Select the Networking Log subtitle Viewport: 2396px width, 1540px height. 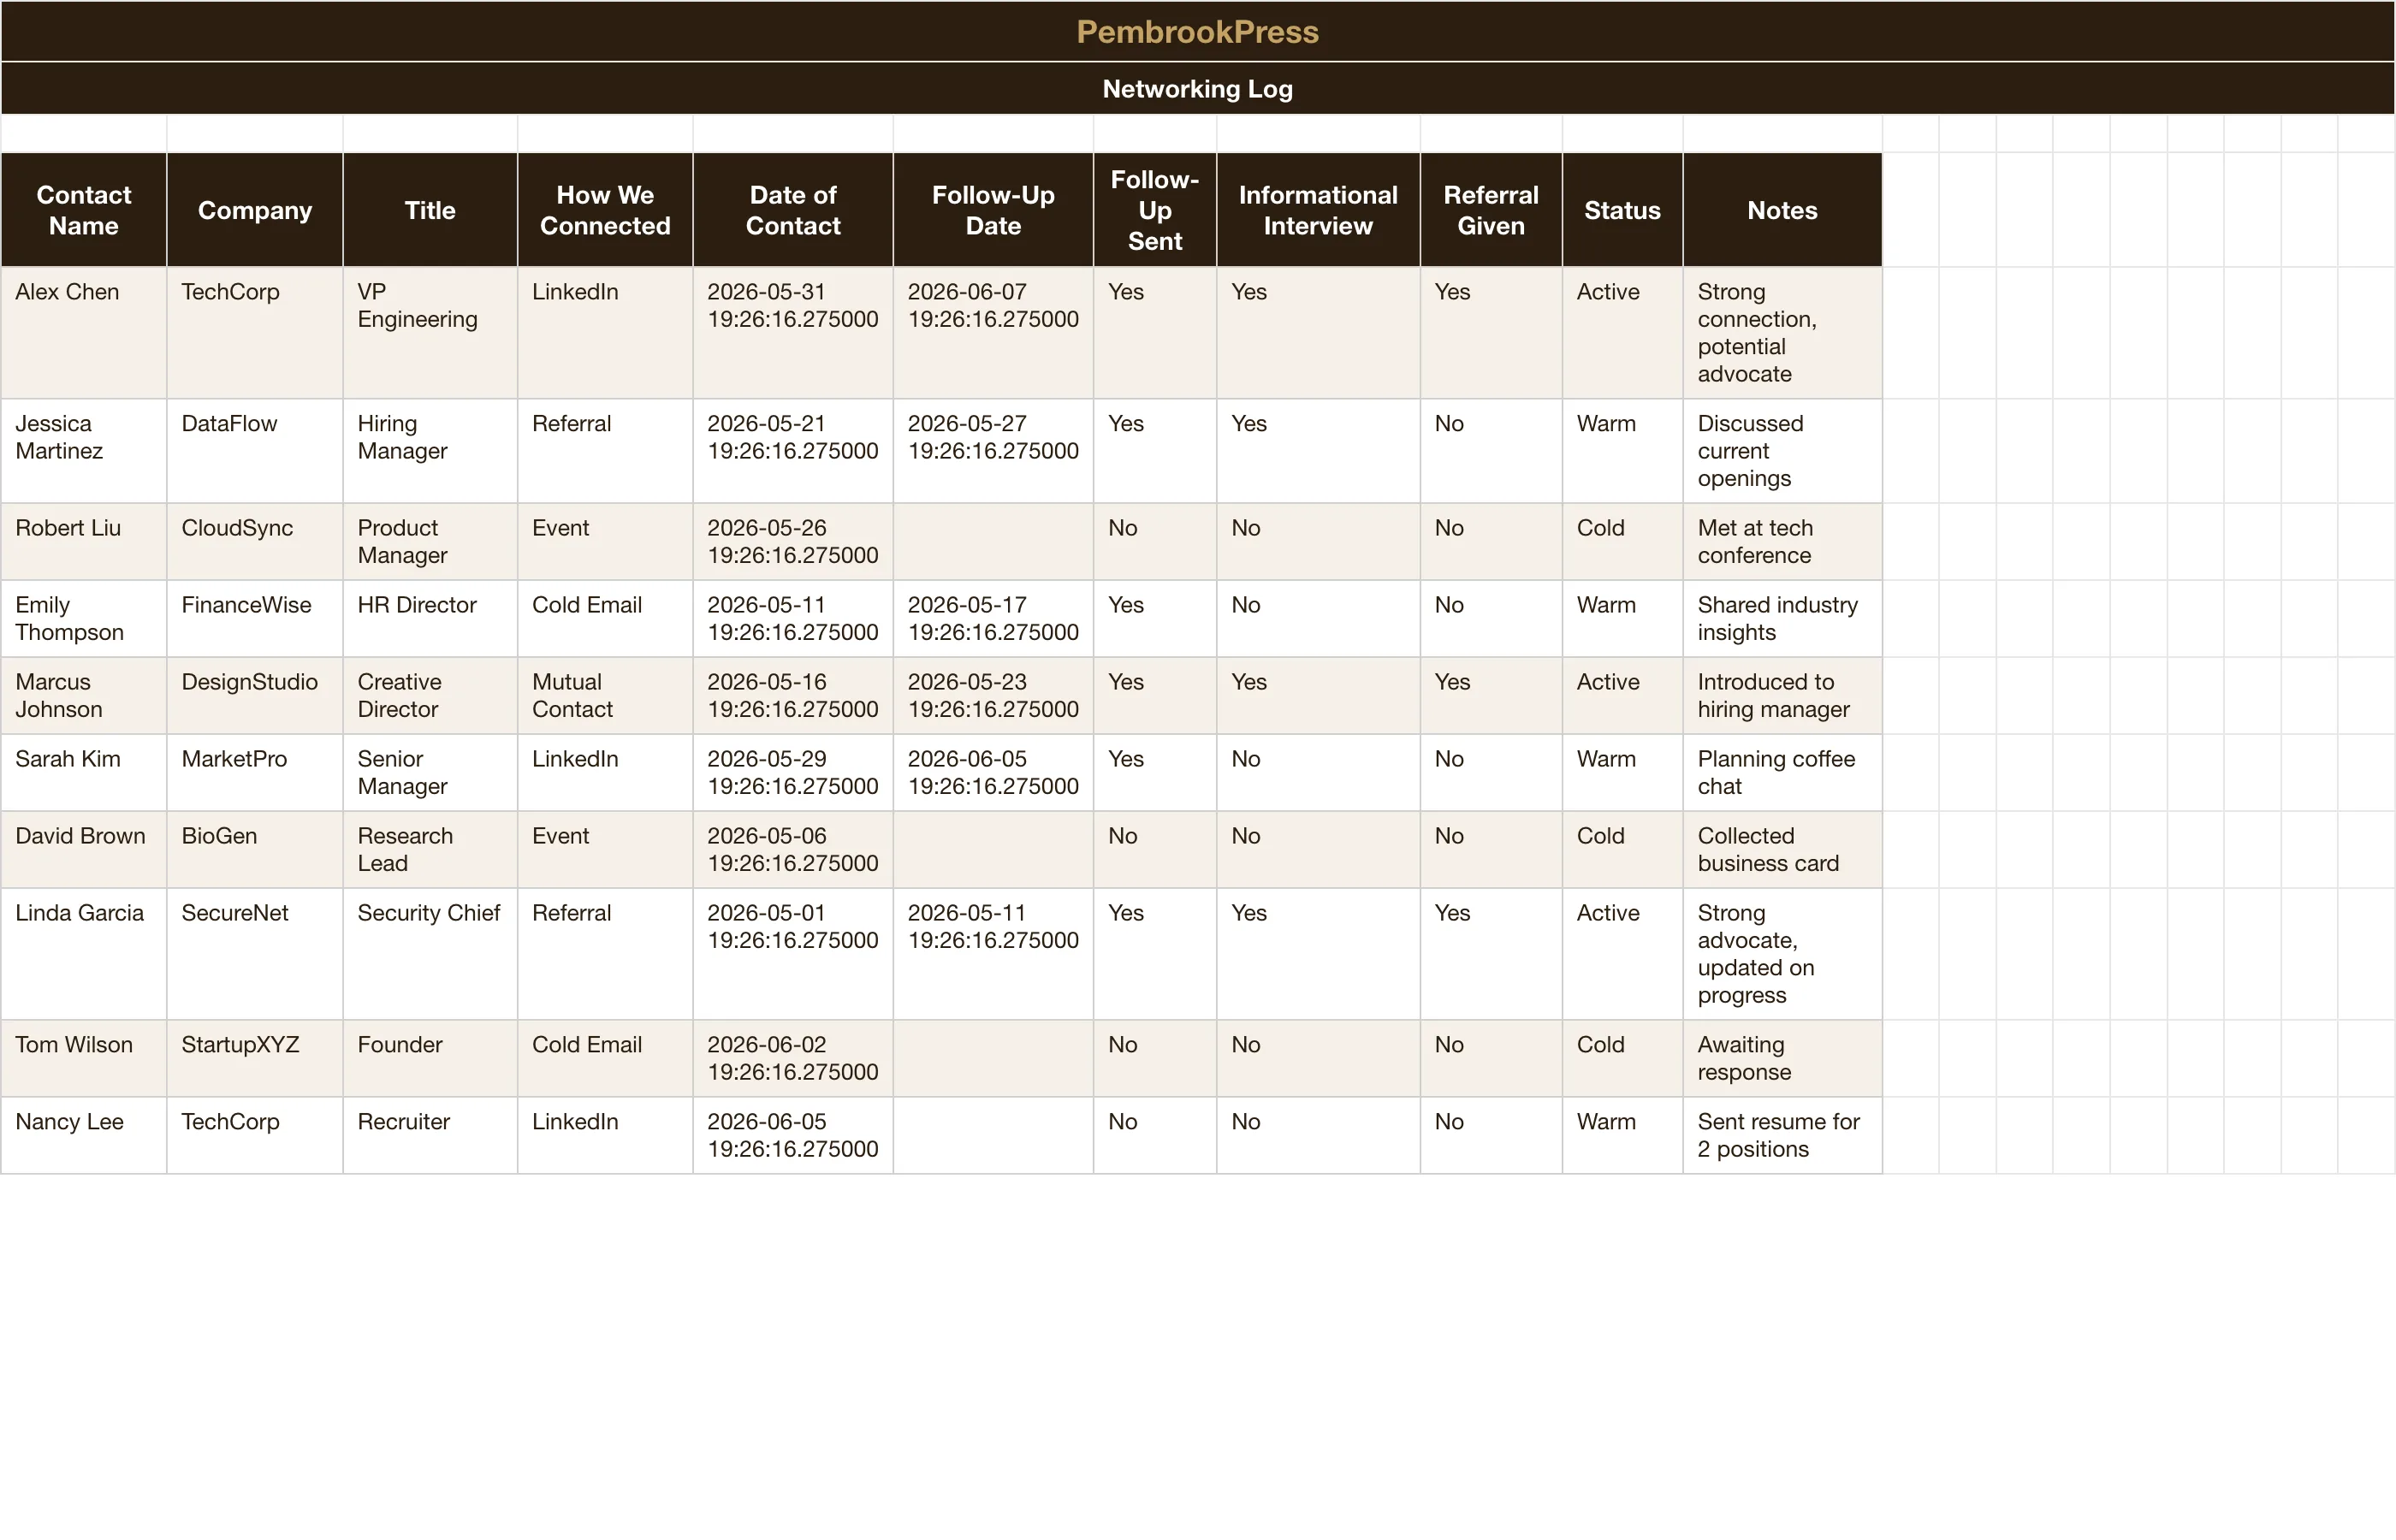(1197, 88)
